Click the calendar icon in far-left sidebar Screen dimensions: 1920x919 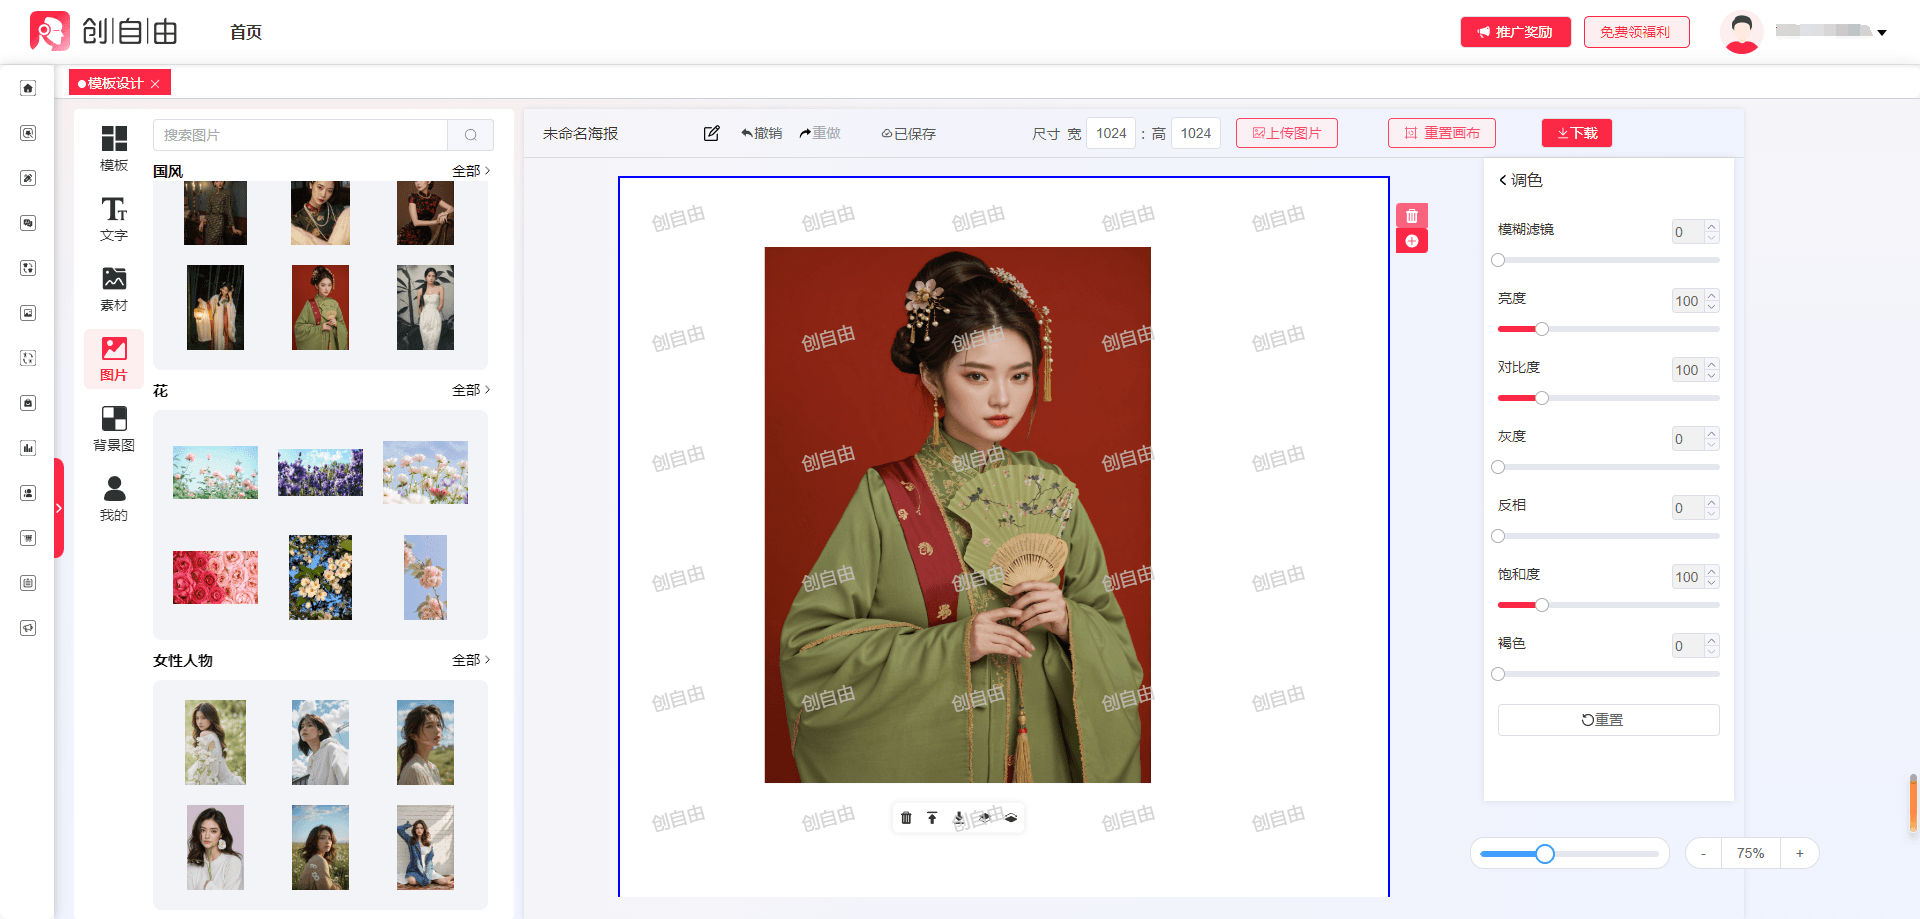click(28, 583)
